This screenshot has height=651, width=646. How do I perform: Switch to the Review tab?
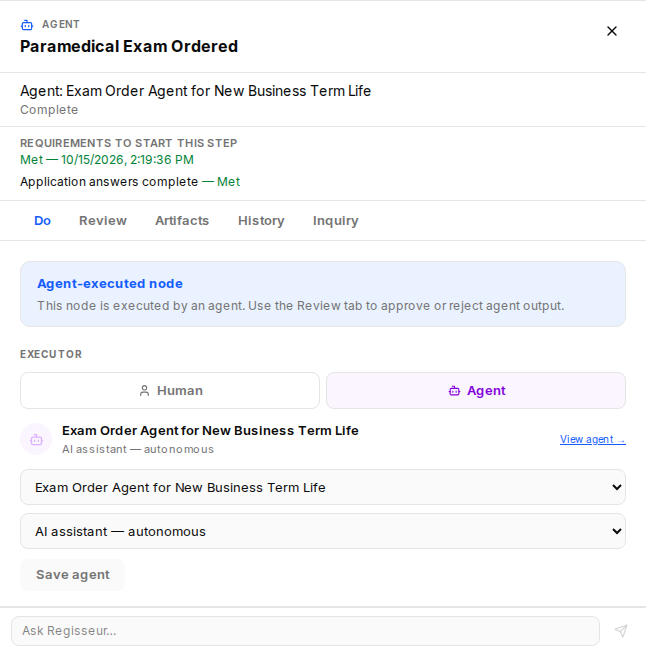[x=103, y=220]
